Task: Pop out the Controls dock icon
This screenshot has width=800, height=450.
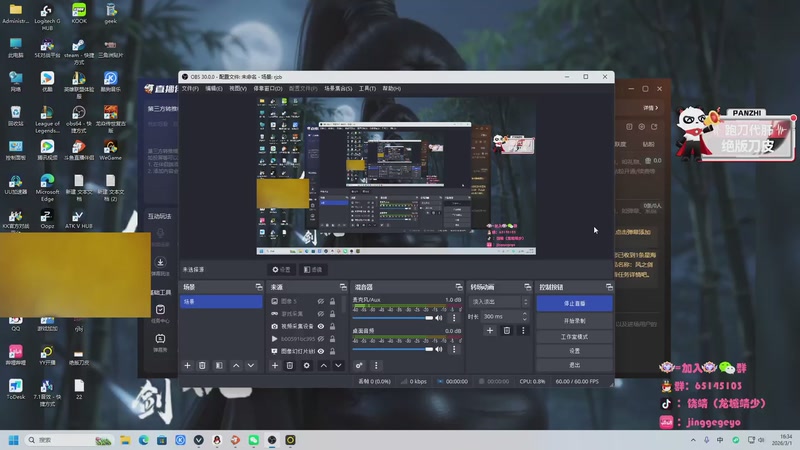Action: [609, 287]
